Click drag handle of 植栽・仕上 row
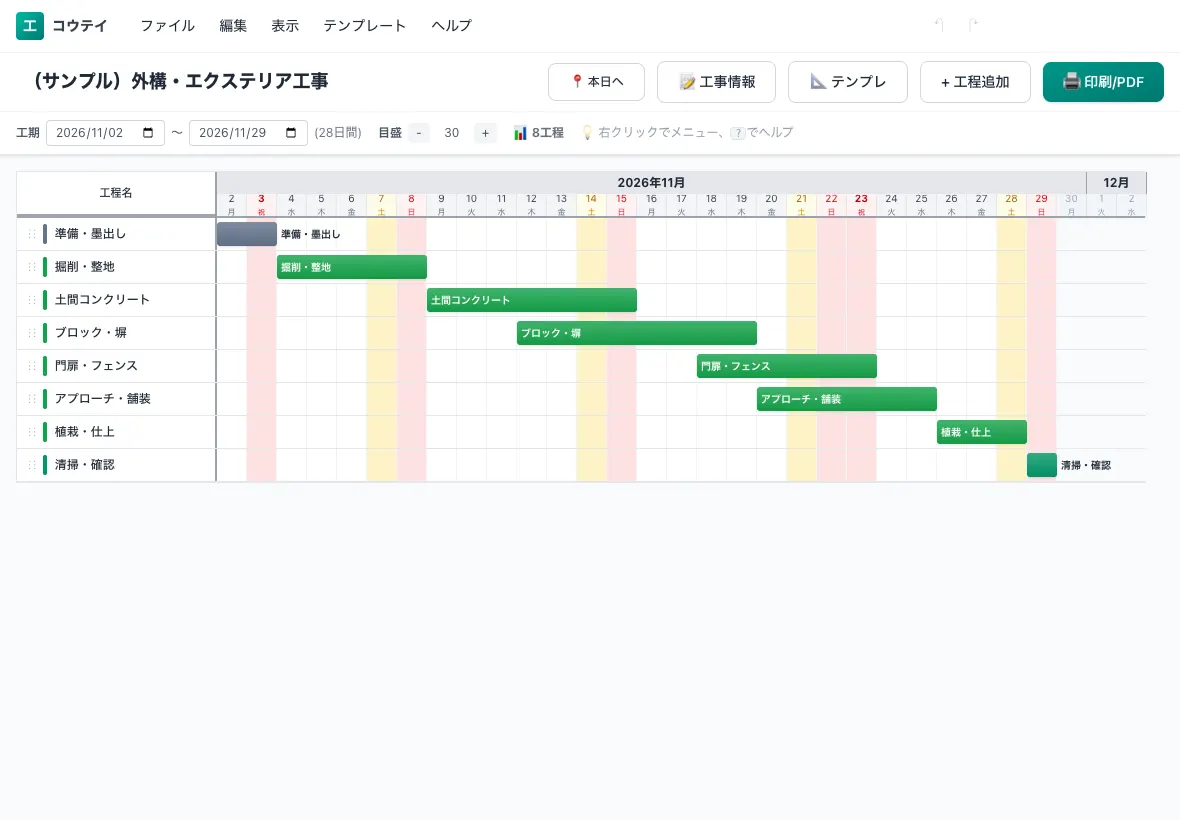Image resolution: width=1180 pixels, height=820 pixels. pos(32,432)
